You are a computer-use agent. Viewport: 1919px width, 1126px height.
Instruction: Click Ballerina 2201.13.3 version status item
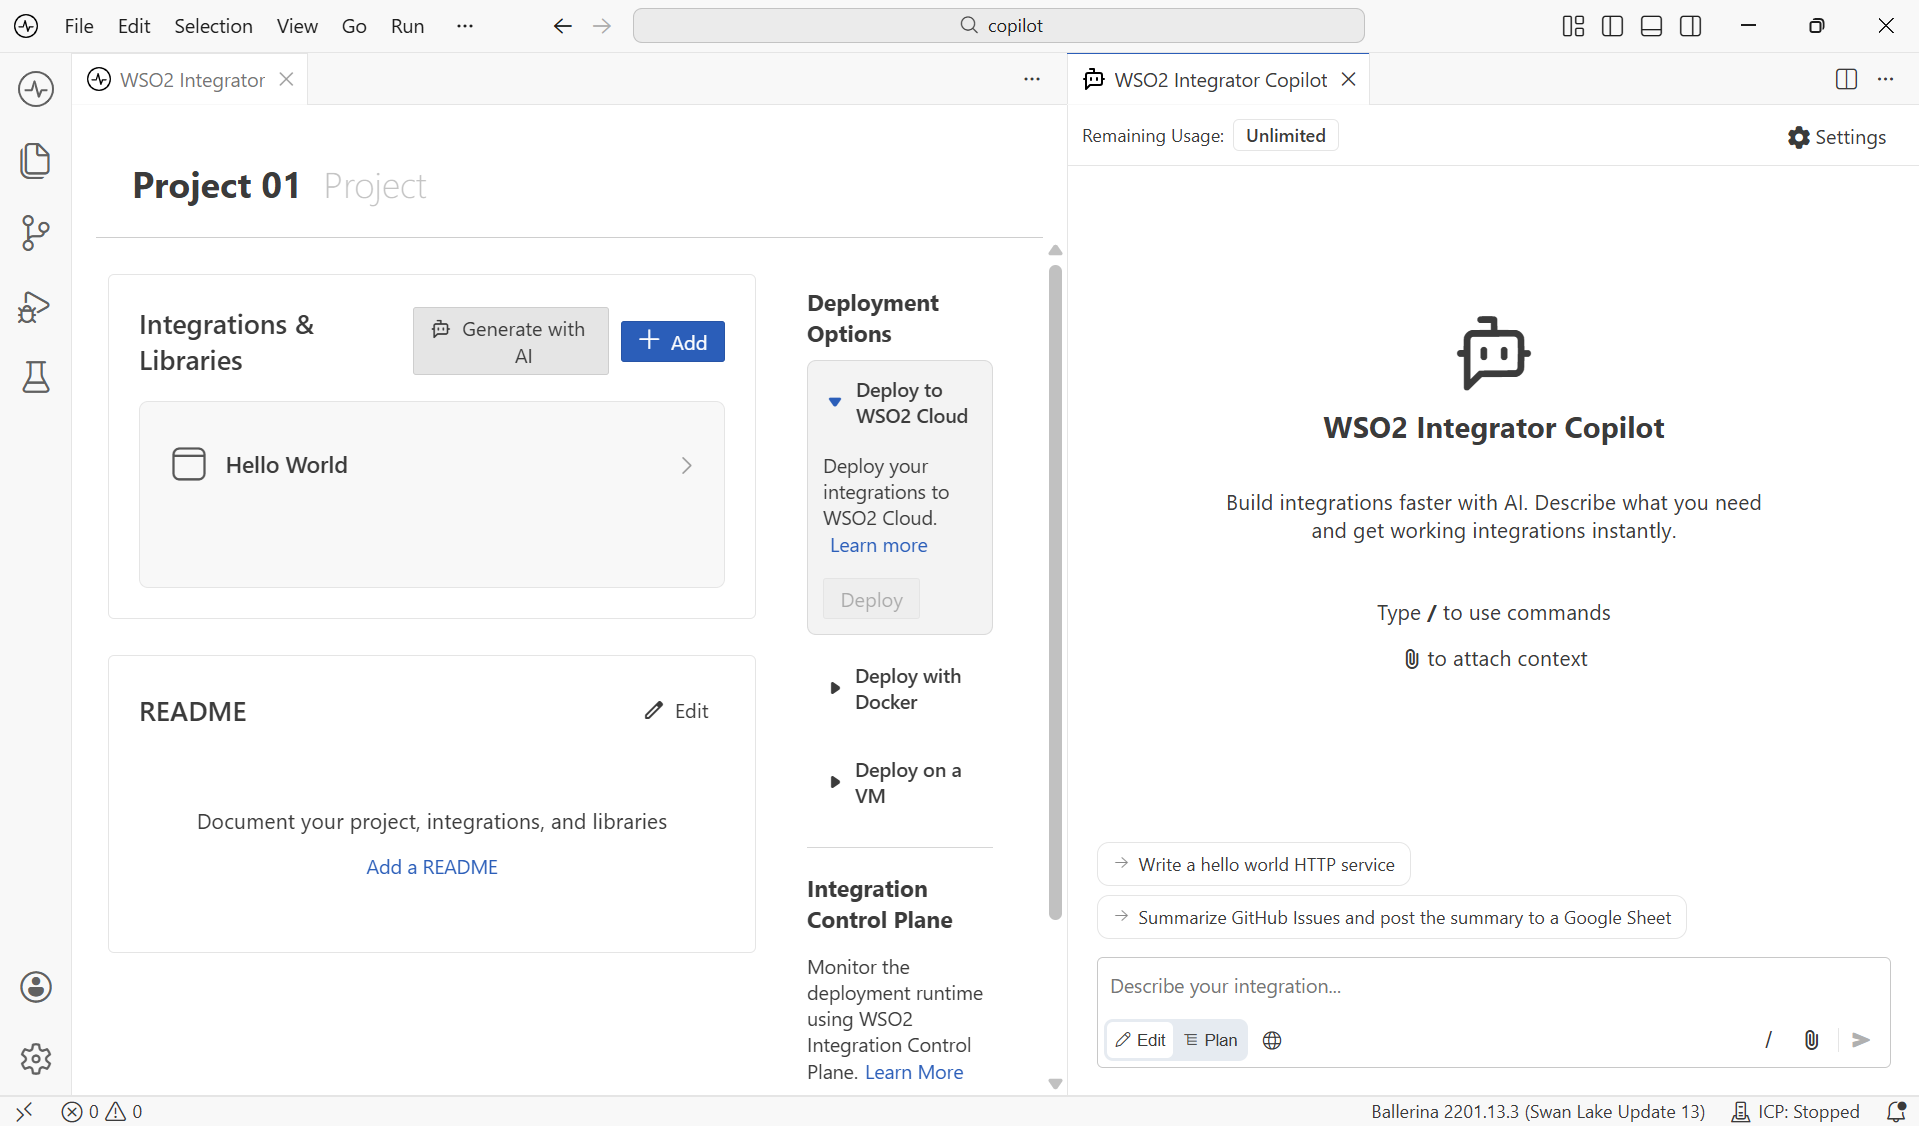point(1538,1111)
